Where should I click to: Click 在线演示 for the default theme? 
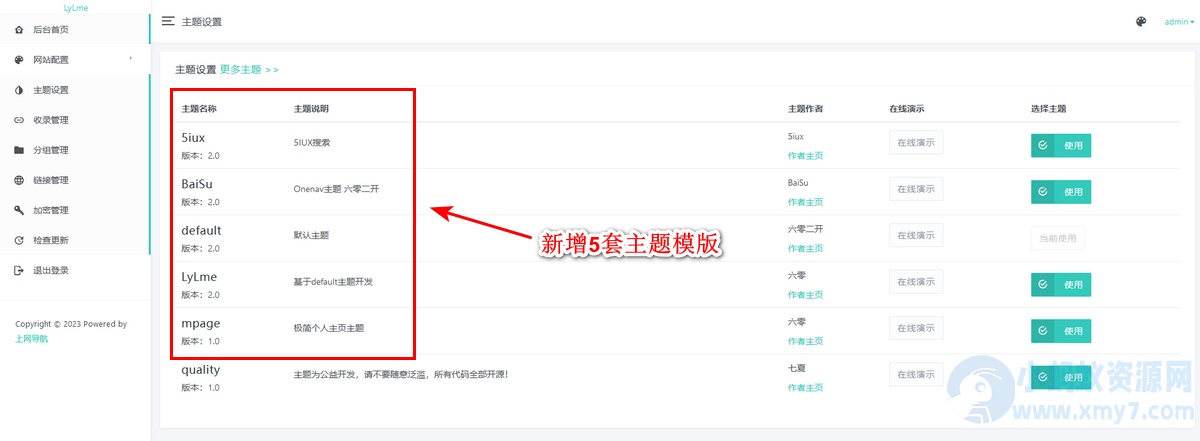916,235
